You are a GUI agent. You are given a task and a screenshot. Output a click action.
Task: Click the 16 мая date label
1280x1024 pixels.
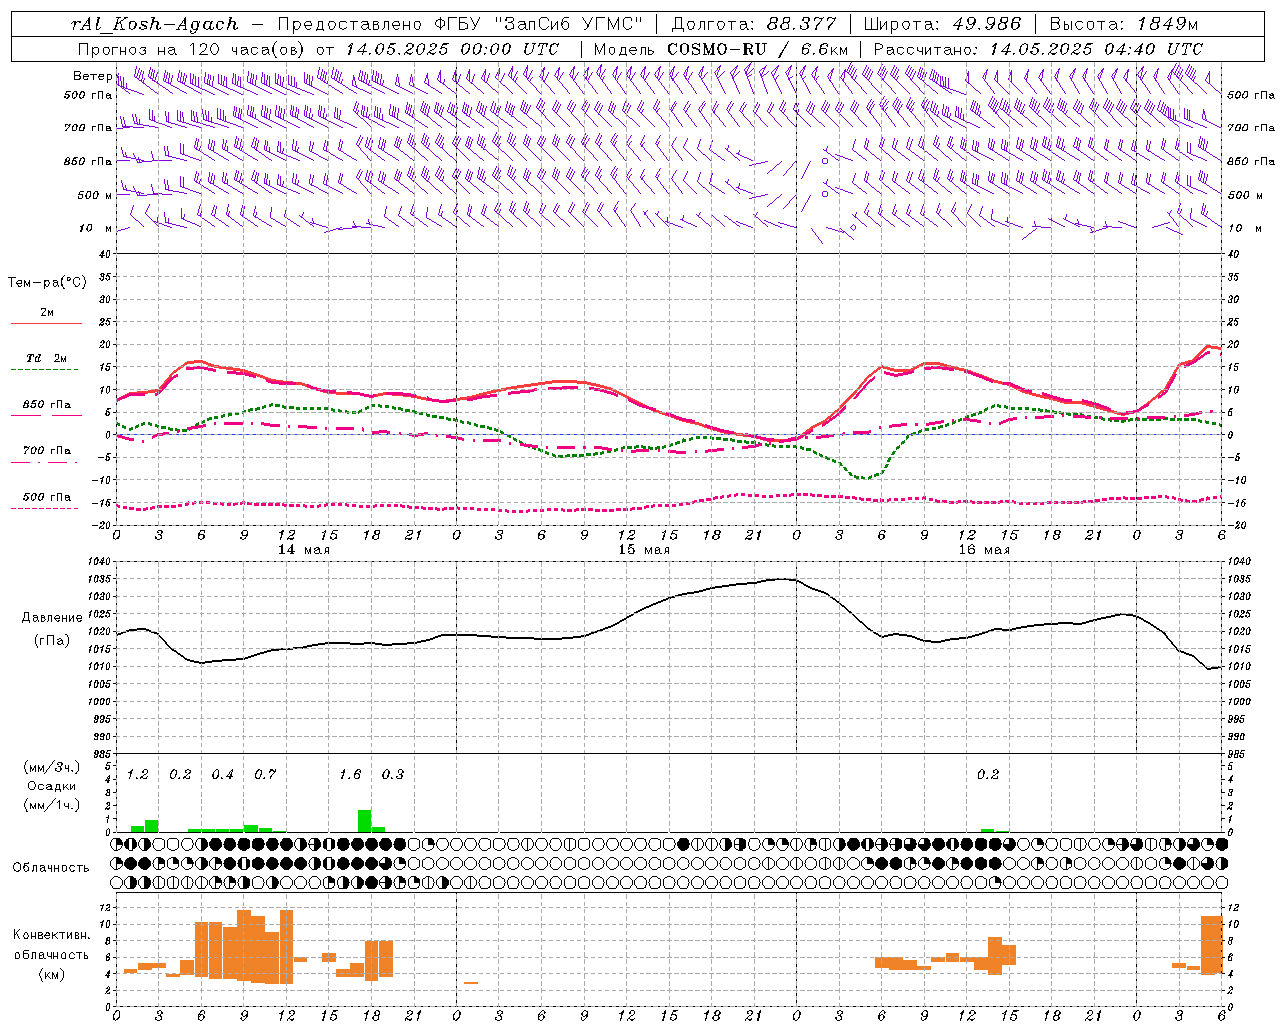(x=984, y=550)
